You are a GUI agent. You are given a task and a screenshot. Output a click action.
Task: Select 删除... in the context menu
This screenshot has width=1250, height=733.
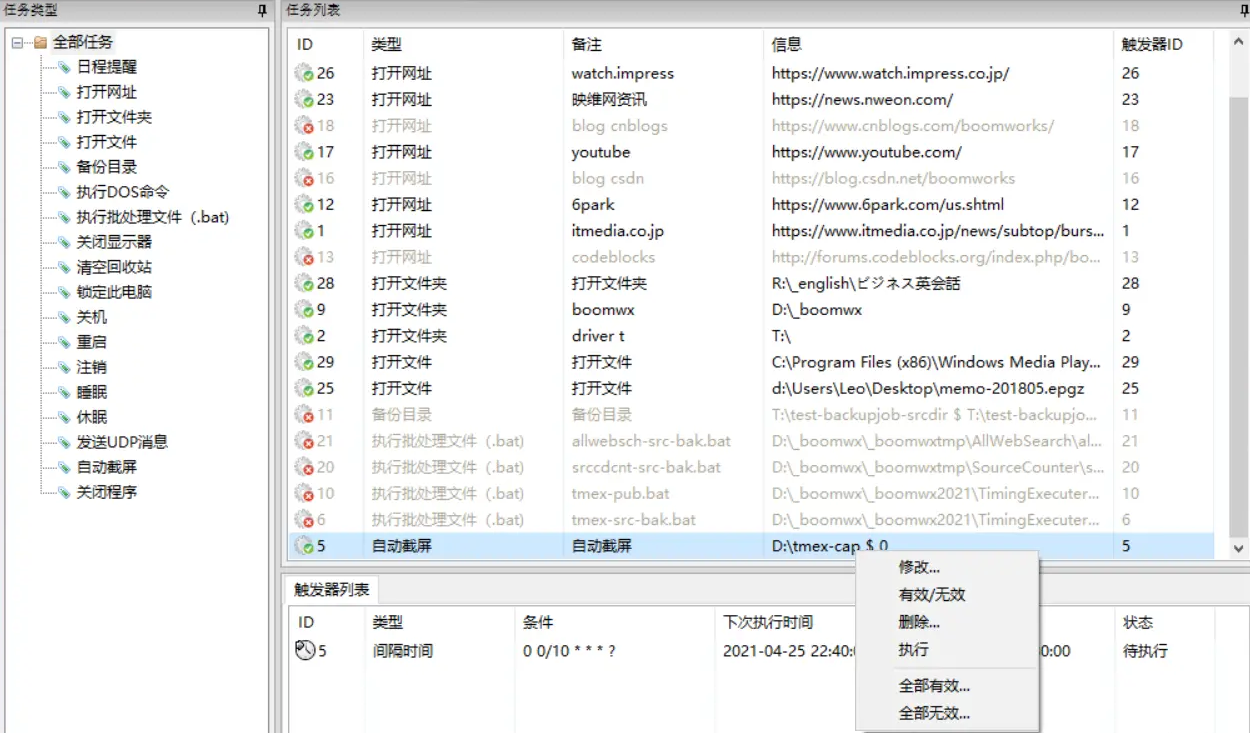919,622
